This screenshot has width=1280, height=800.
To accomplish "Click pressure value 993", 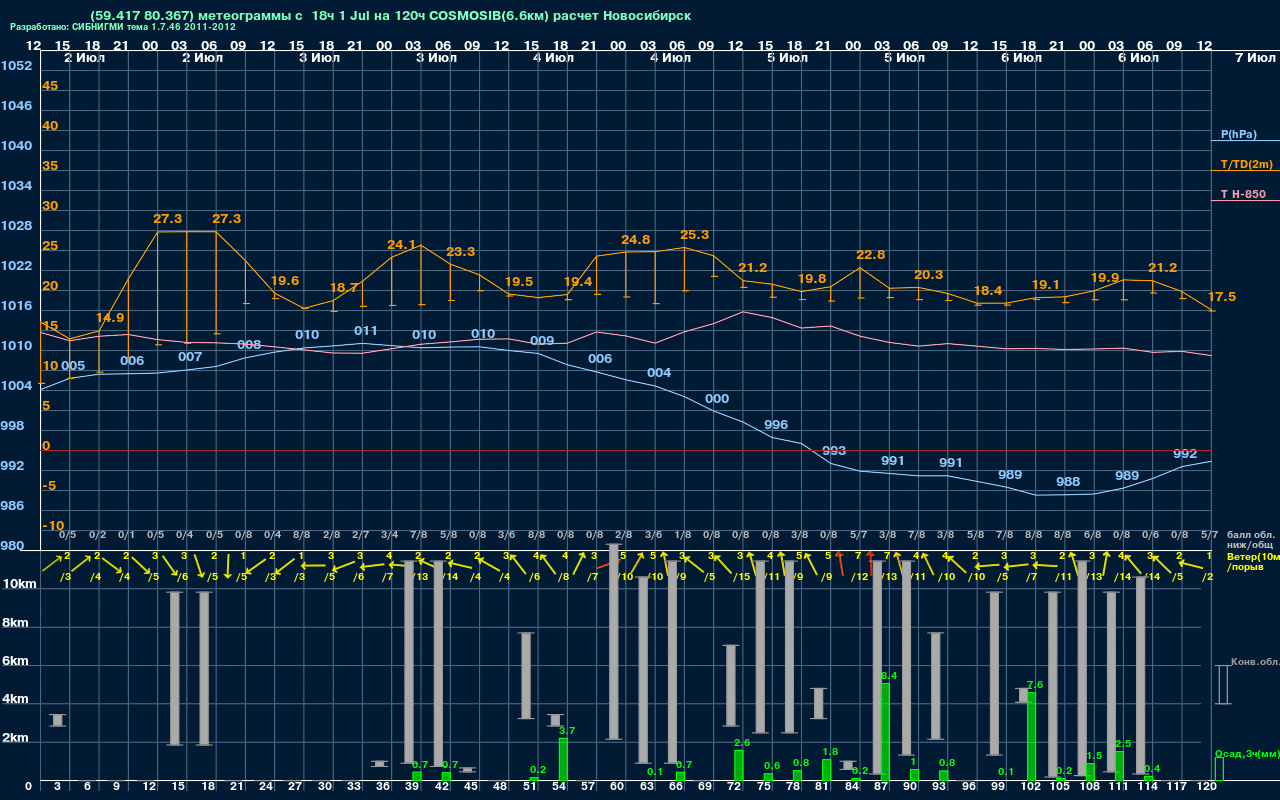I will pos(834,451).
